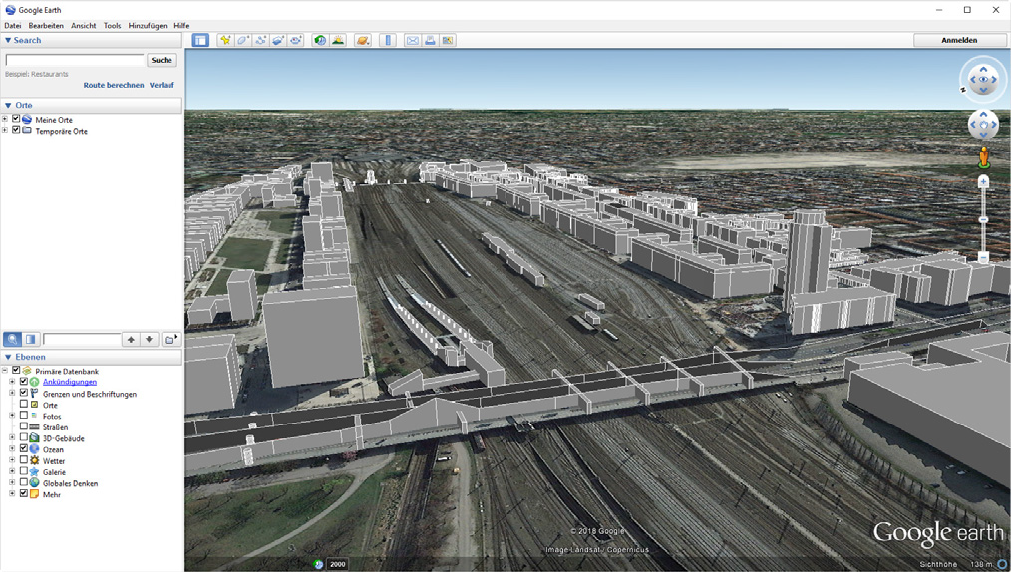This screenshot has width=1011, height=572.
Task: Click the Pegman street view icon
Action: point(983,157)
